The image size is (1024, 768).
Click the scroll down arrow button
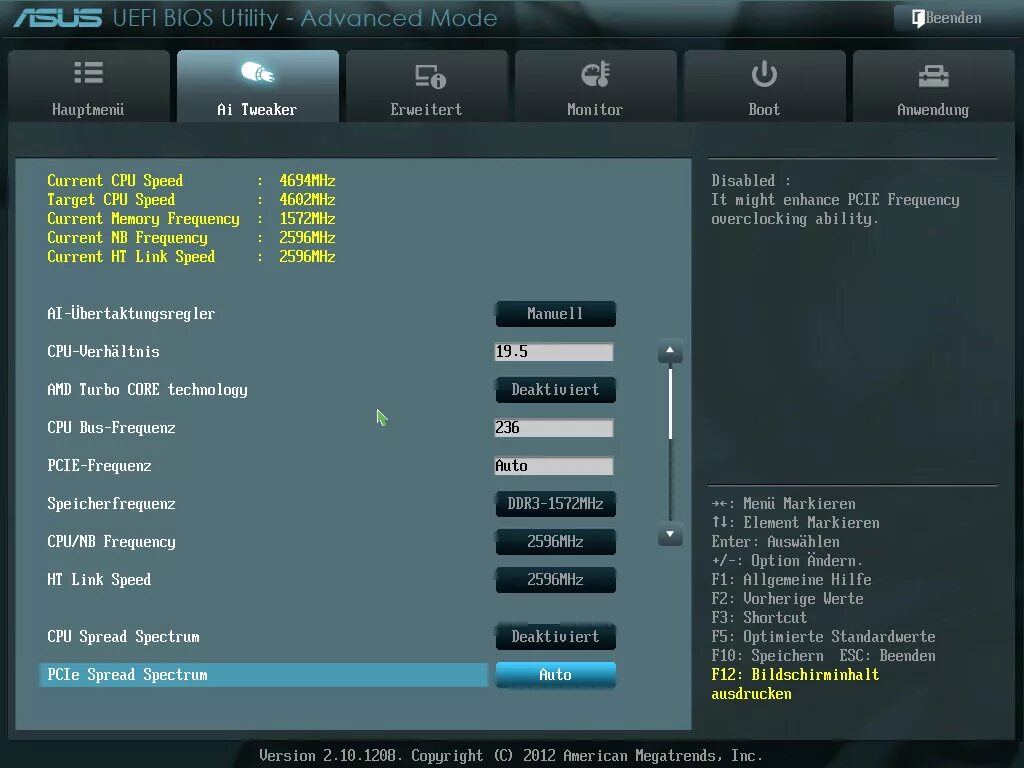(670, 534)
